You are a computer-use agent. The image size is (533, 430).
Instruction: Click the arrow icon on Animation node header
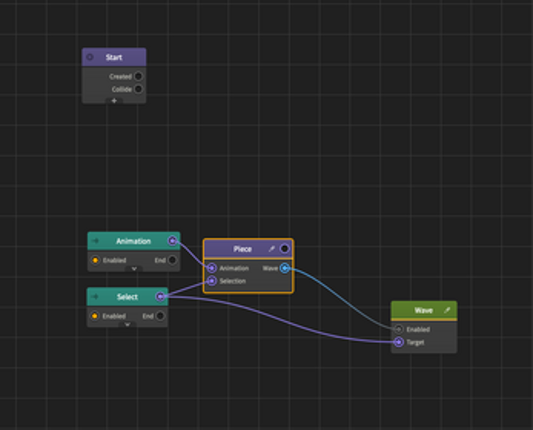(x=95, y=241)
